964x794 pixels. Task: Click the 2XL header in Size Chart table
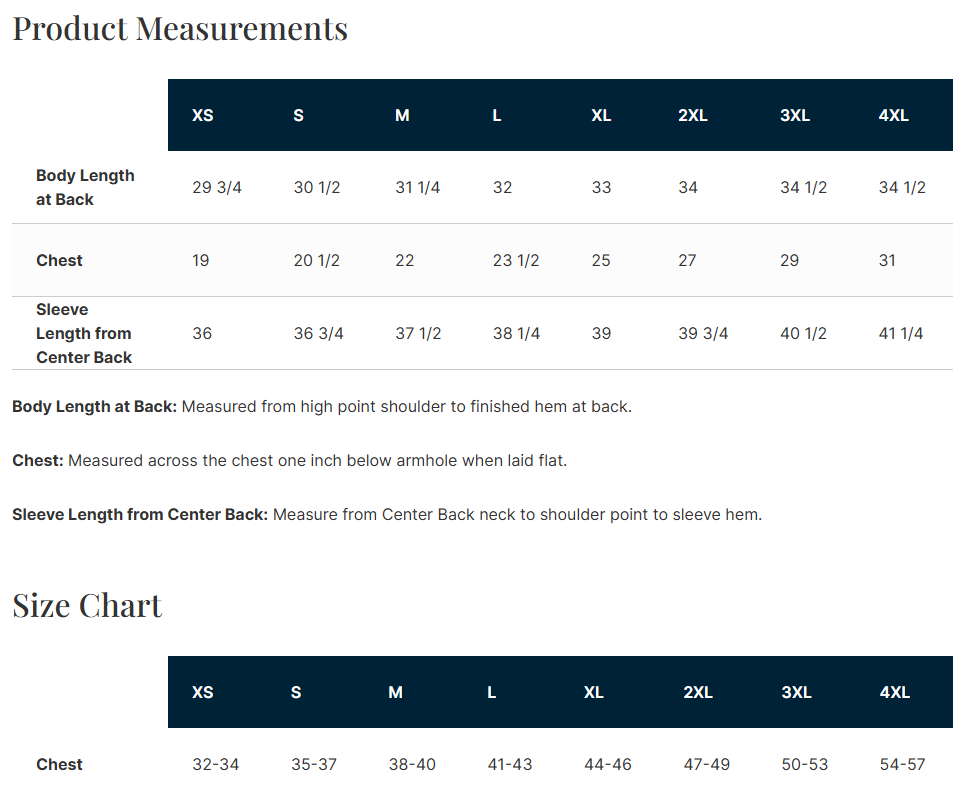[x=698, y=692]
